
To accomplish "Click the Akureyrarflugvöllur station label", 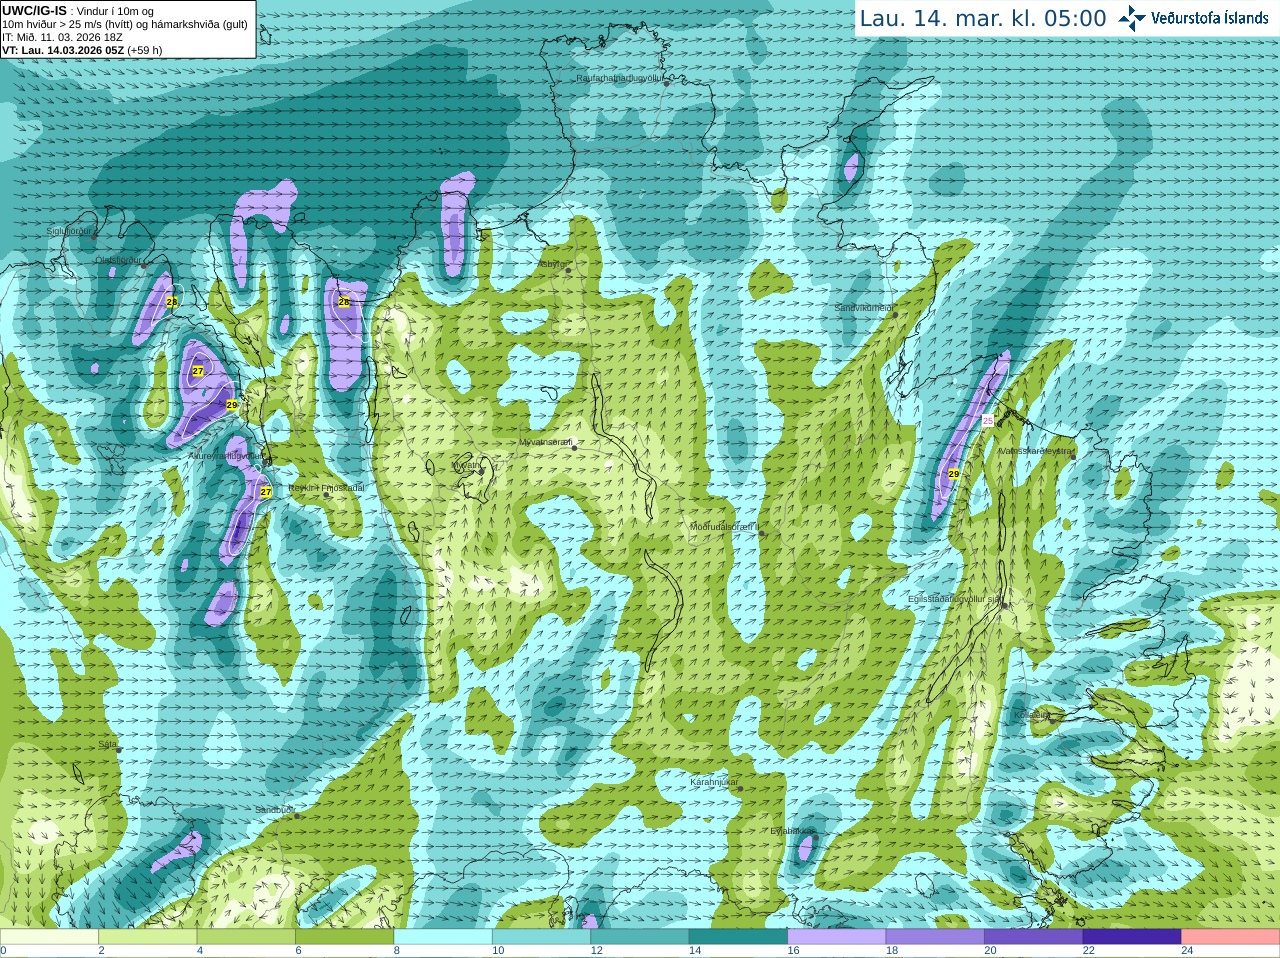I will point(226,456).
